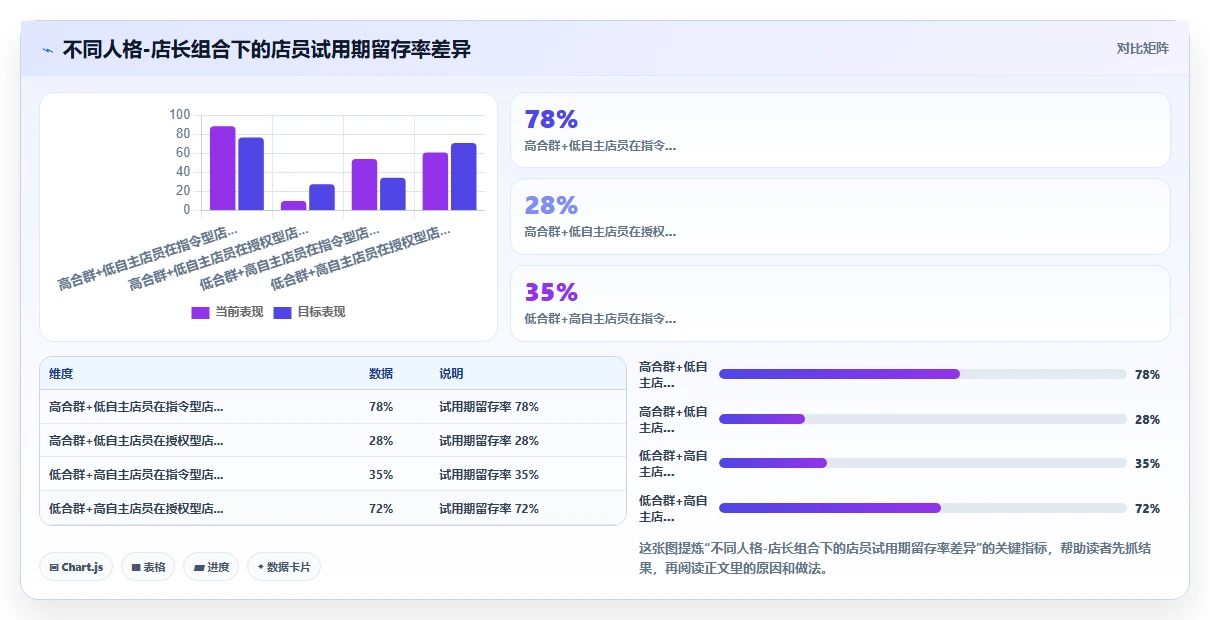Click table cell 试用期留存率 28%

coord(489,441)
